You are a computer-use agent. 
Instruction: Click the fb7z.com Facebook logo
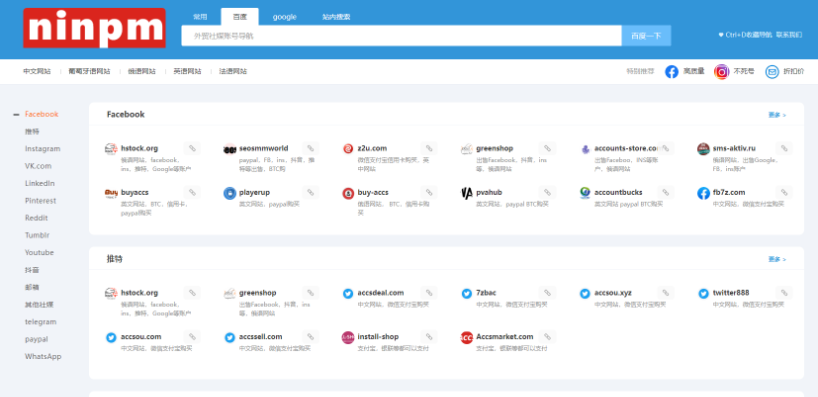(x=703, y=194)
